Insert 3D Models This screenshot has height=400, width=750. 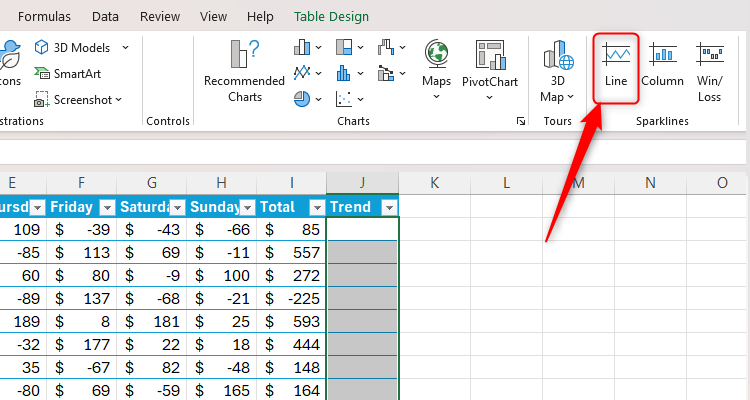[x=72, y=47]
